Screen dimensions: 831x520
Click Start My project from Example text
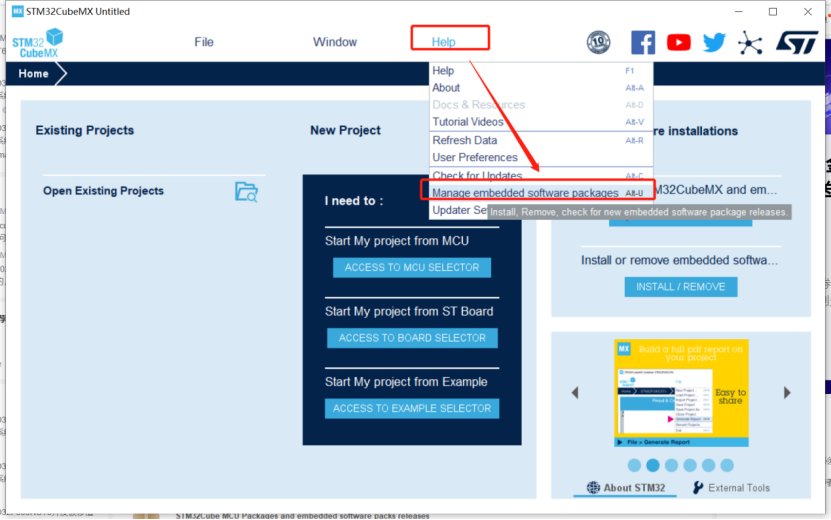(x=406, y=382)
